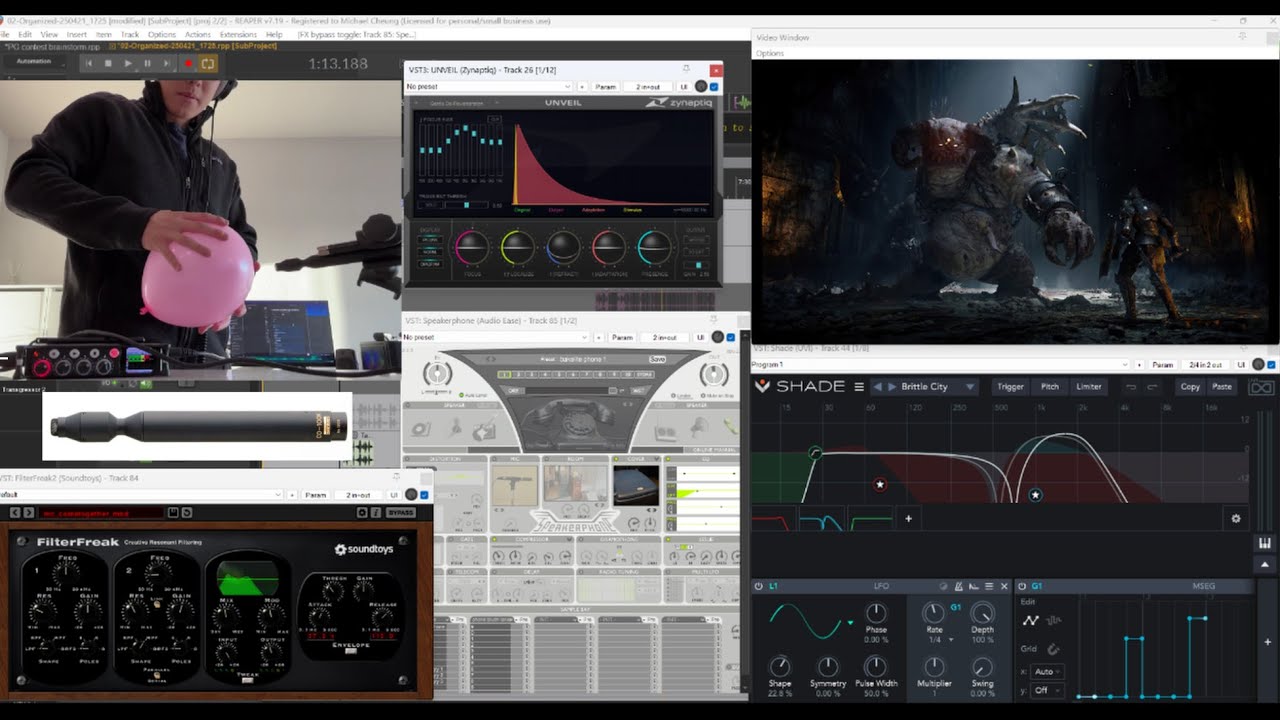
Task: Open the MSEG grid y Off dropdown
Action: pyautogui.click(x=1046, y=690)
